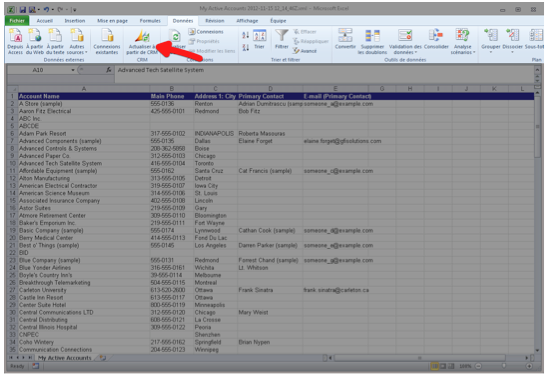
Task: Select column A header
Action: click(x=84, y=89)
